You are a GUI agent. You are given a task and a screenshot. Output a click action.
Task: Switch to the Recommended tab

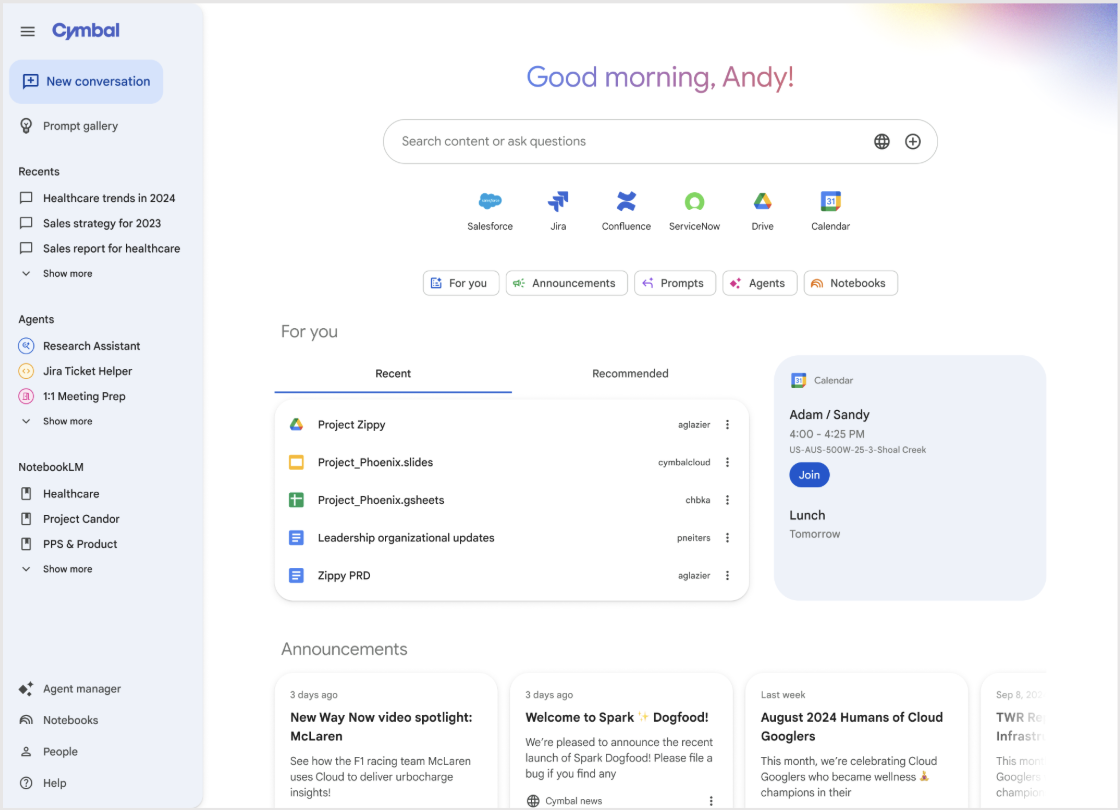tap(630, 374)
